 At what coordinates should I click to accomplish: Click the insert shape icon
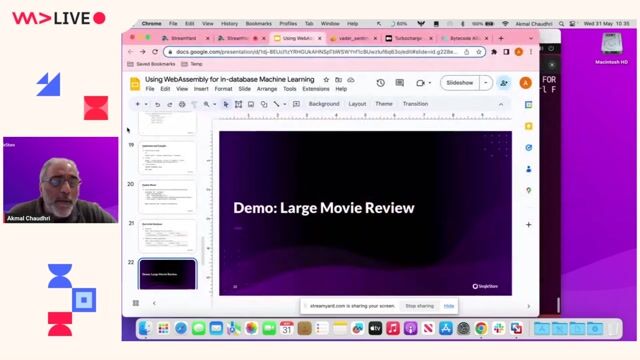tap(264, 104)
